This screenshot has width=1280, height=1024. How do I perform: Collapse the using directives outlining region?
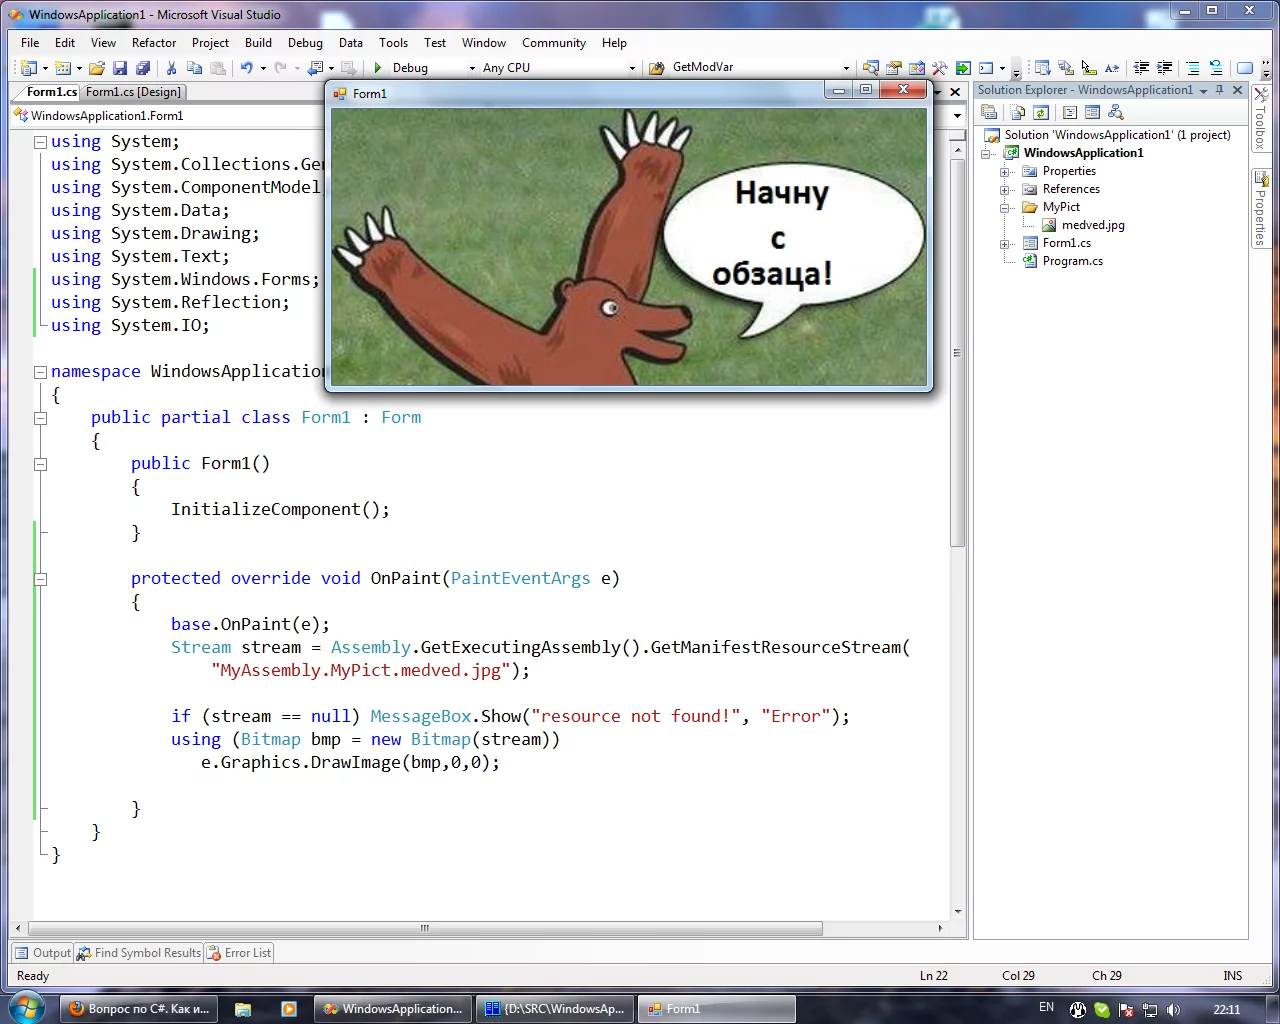(x=41, y=142)
